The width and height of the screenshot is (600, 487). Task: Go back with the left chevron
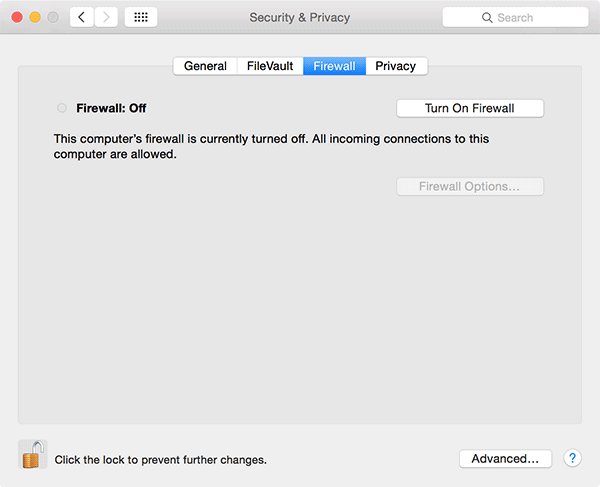[x=81, y=18]
